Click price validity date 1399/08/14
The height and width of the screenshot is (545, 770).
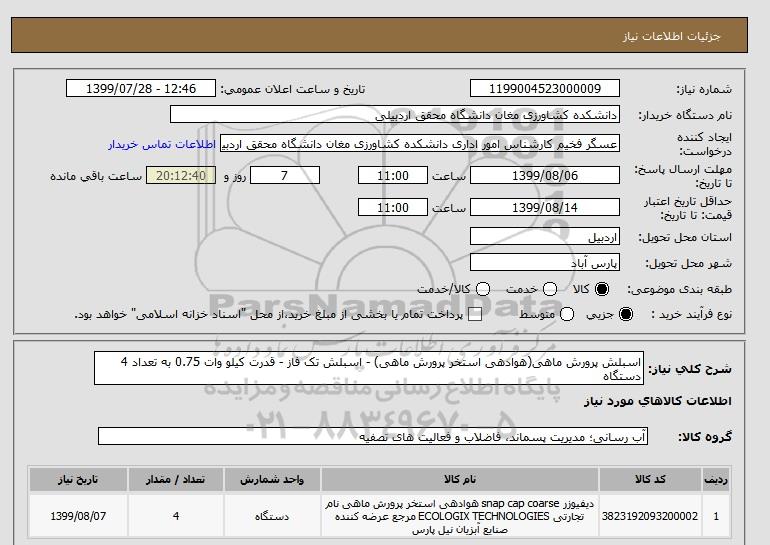(545, 207)
